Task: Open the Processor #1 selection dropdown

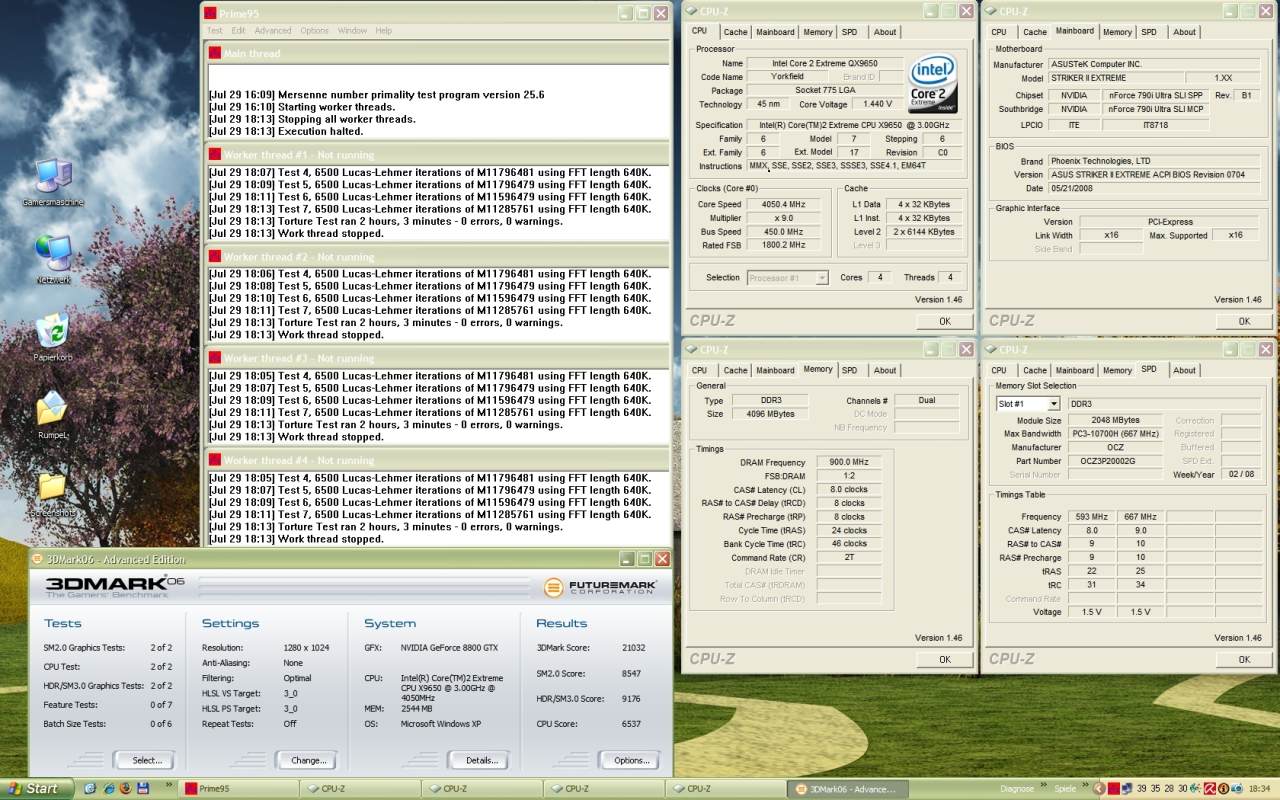Action: coord(821,278)
